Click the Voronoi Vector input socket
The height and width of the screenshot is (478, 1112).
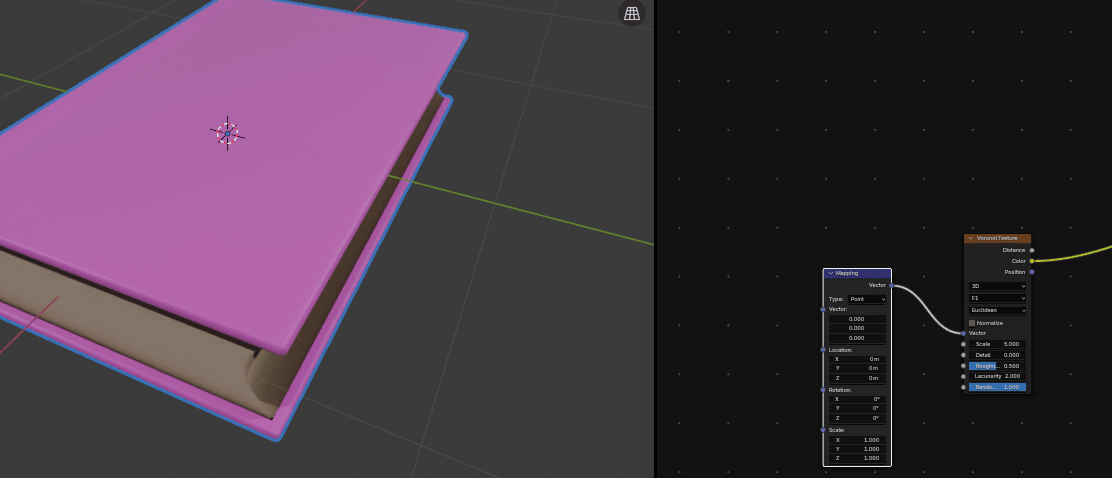[x=964, y=333]
